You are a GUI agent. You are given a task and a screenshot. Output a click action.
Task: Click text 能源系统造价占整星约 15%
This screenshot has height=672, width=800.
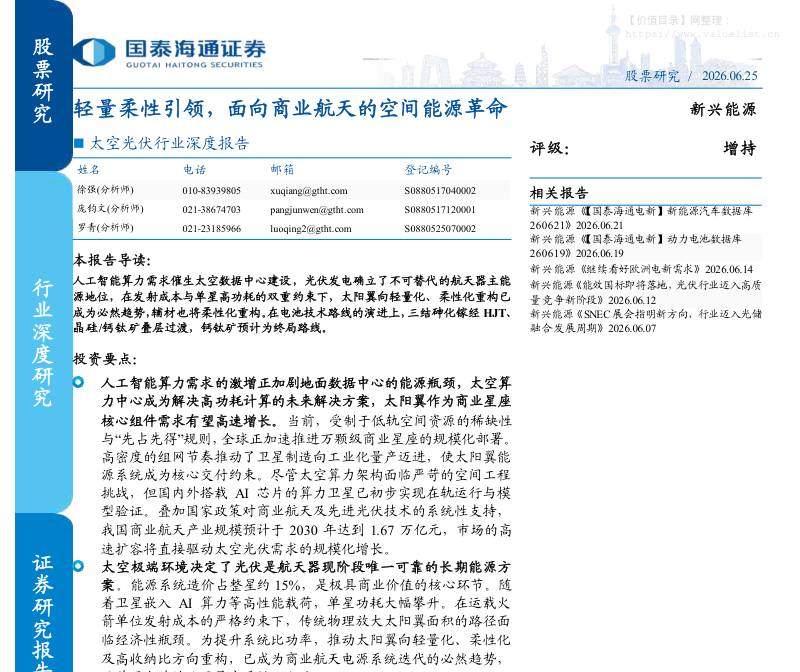(x=216, y=585)
